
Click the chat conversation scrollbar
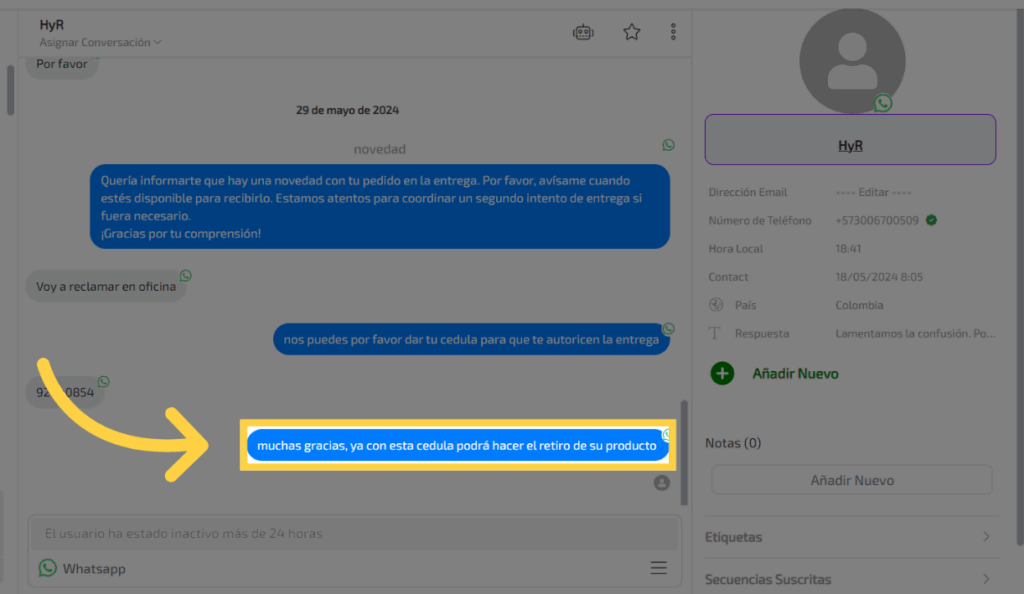pyautogui.click(x=684, y=450)
